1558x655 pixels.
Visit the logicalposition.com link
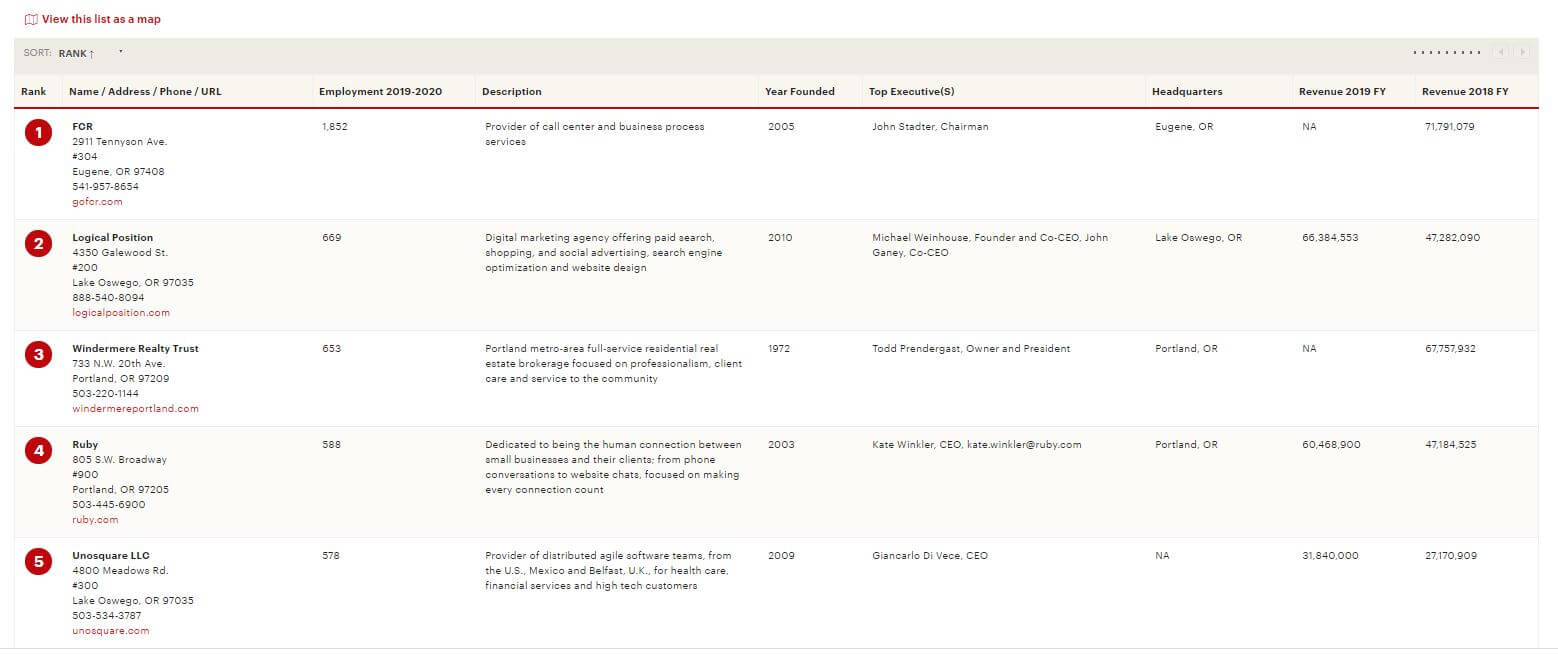click(x=121, y=313)
